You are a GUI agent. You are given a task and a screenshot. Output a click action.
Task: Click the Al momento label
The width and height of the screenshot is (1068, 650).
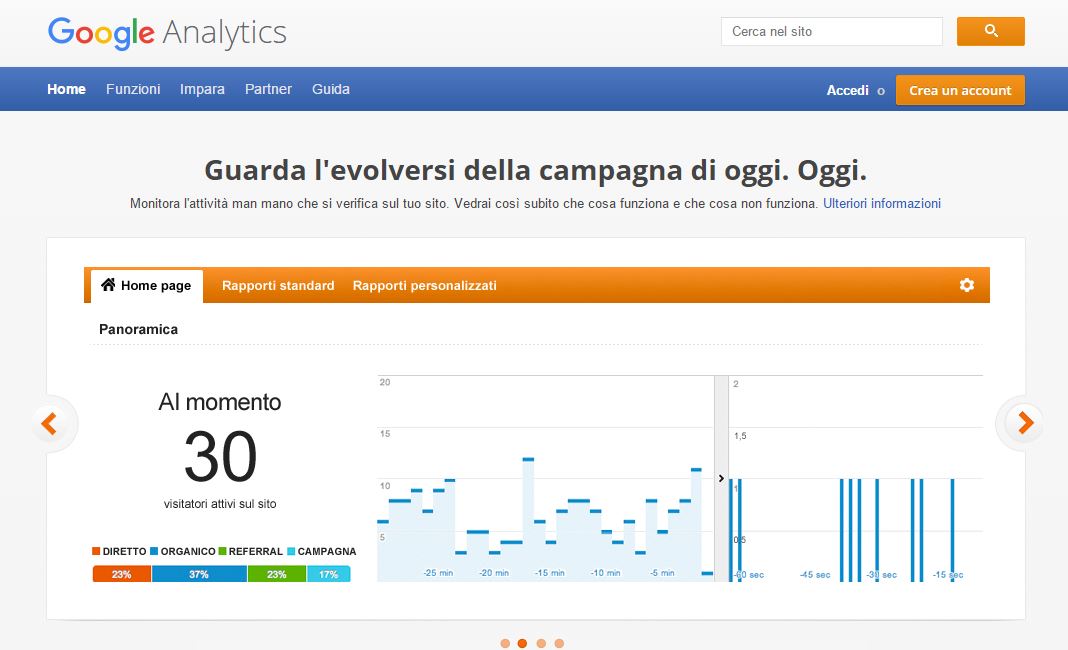coord(219,402)
